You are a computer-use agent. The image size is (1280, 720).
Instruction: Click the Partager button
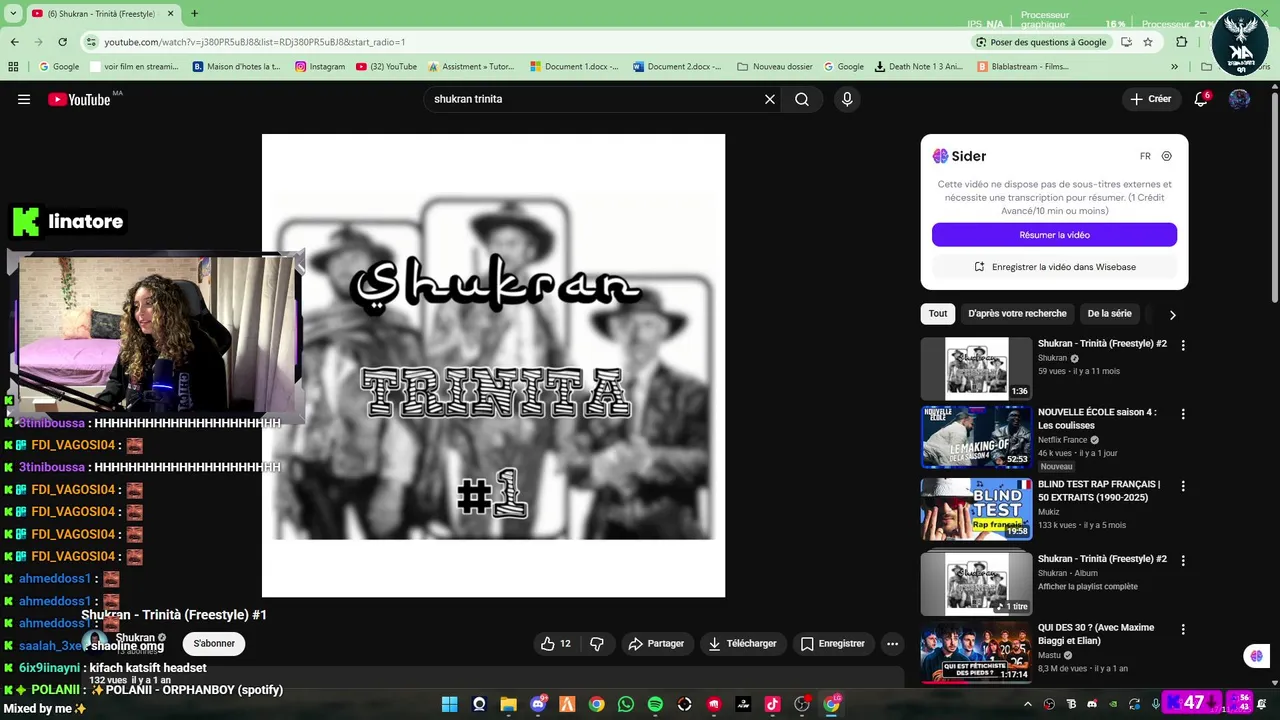click(x=656, y=644)
